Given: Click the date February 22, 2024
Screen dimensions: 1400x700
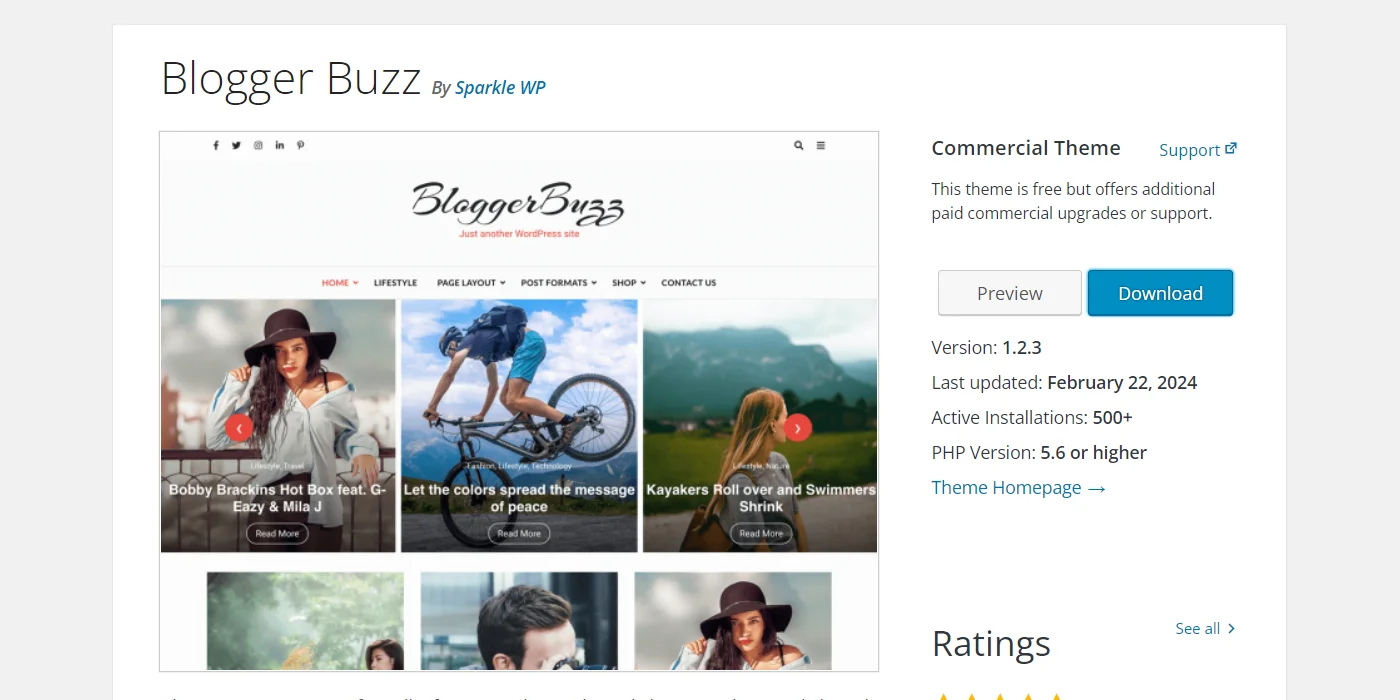Looking at the screenshot, I should [1122, 383].
